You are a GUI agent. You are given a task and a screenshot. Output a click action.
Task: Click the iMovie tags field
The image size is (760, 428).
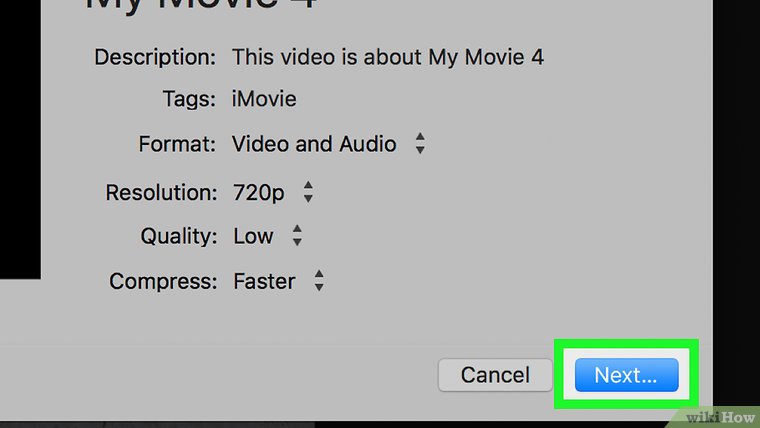click(264, 99)
